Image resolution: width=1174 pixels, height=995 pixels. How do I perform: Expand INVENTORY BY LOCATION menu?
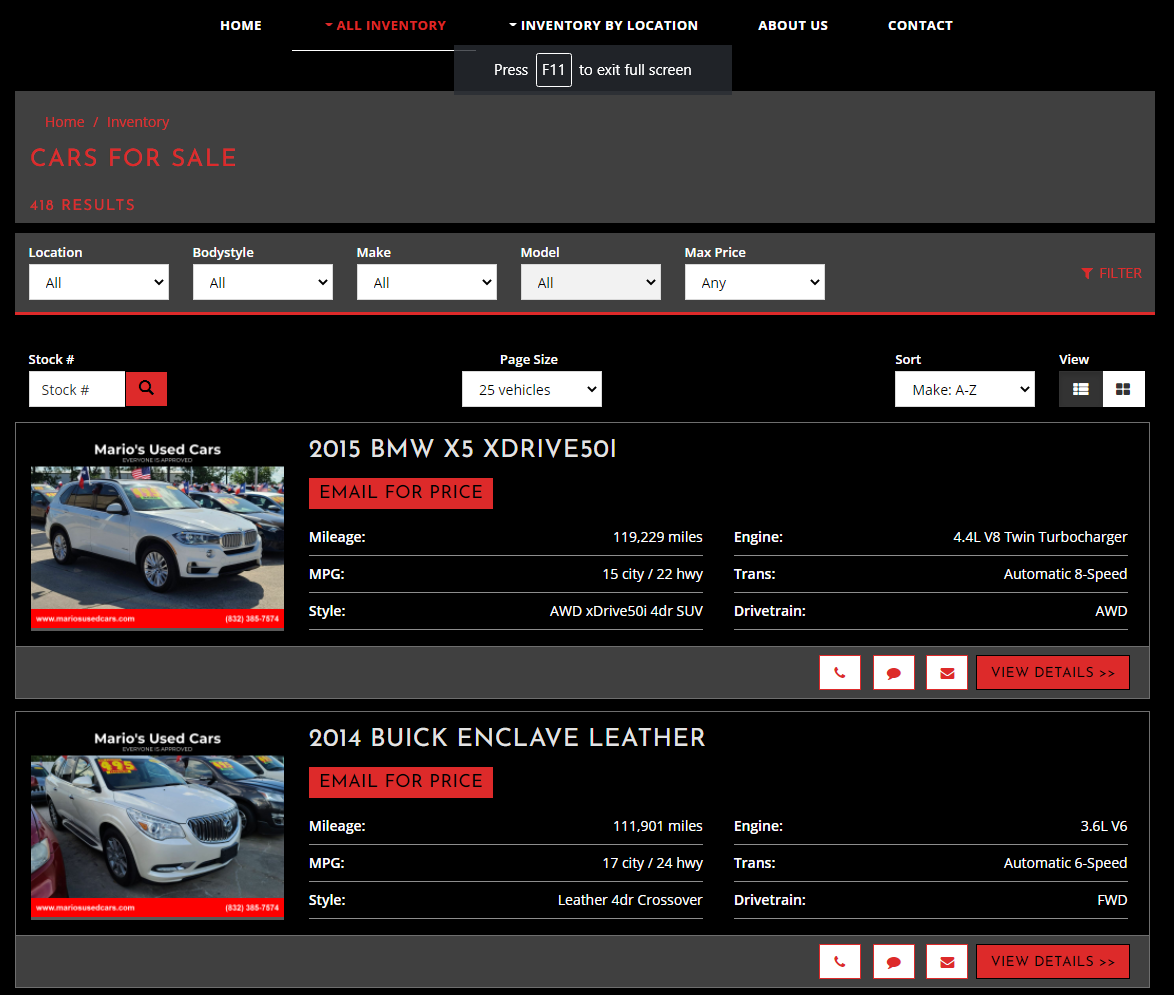[603, 25]
